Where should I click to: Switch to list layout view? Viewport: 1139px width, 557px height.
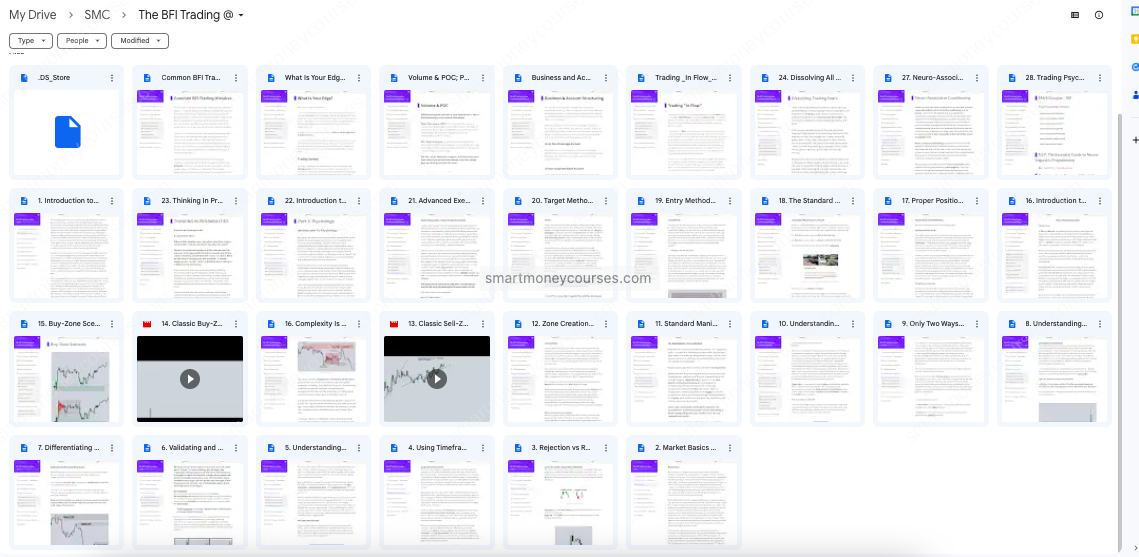tap(1075, 15)
